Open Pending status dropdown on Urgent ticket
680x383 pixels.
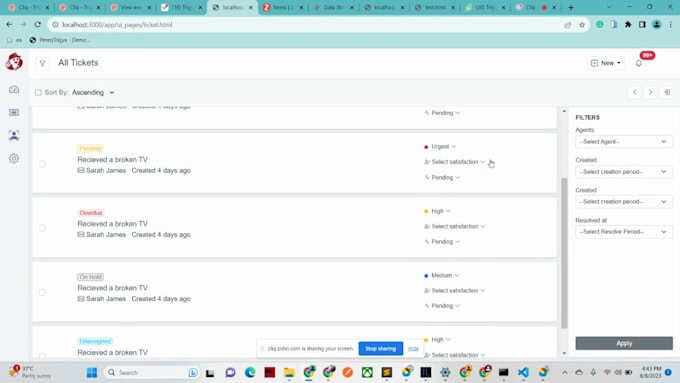[x=442, y=177]
